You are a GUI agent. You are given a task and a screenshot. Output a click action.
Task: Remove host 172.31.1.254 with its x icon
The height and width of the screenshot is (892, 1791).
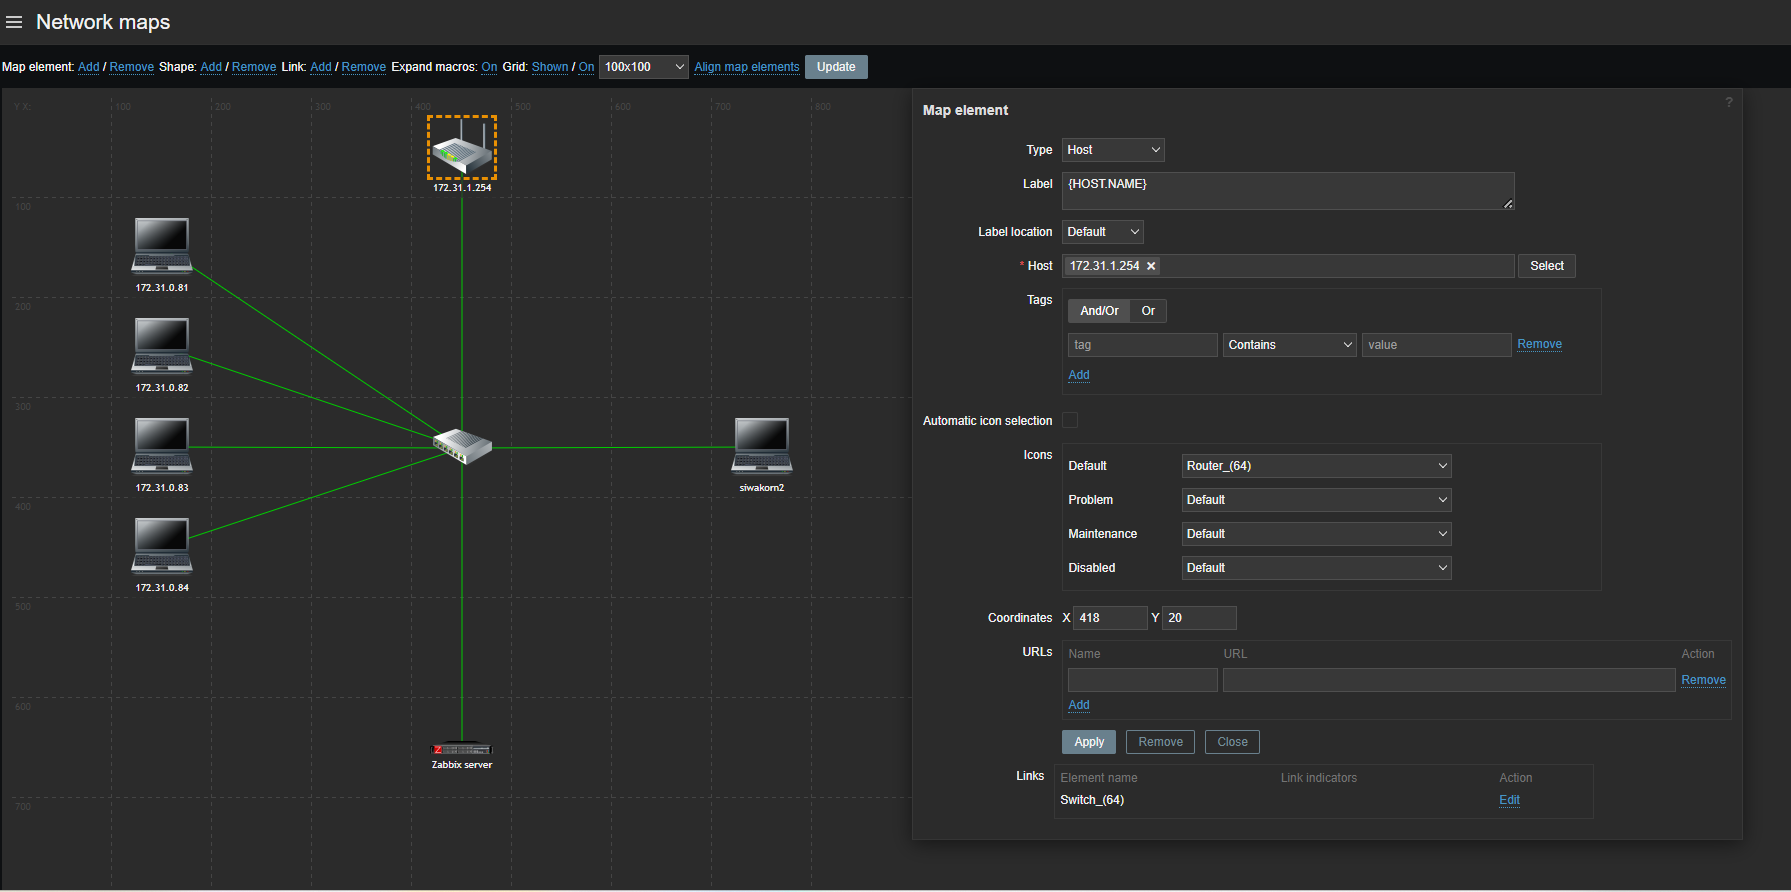tap(1151, 266)
